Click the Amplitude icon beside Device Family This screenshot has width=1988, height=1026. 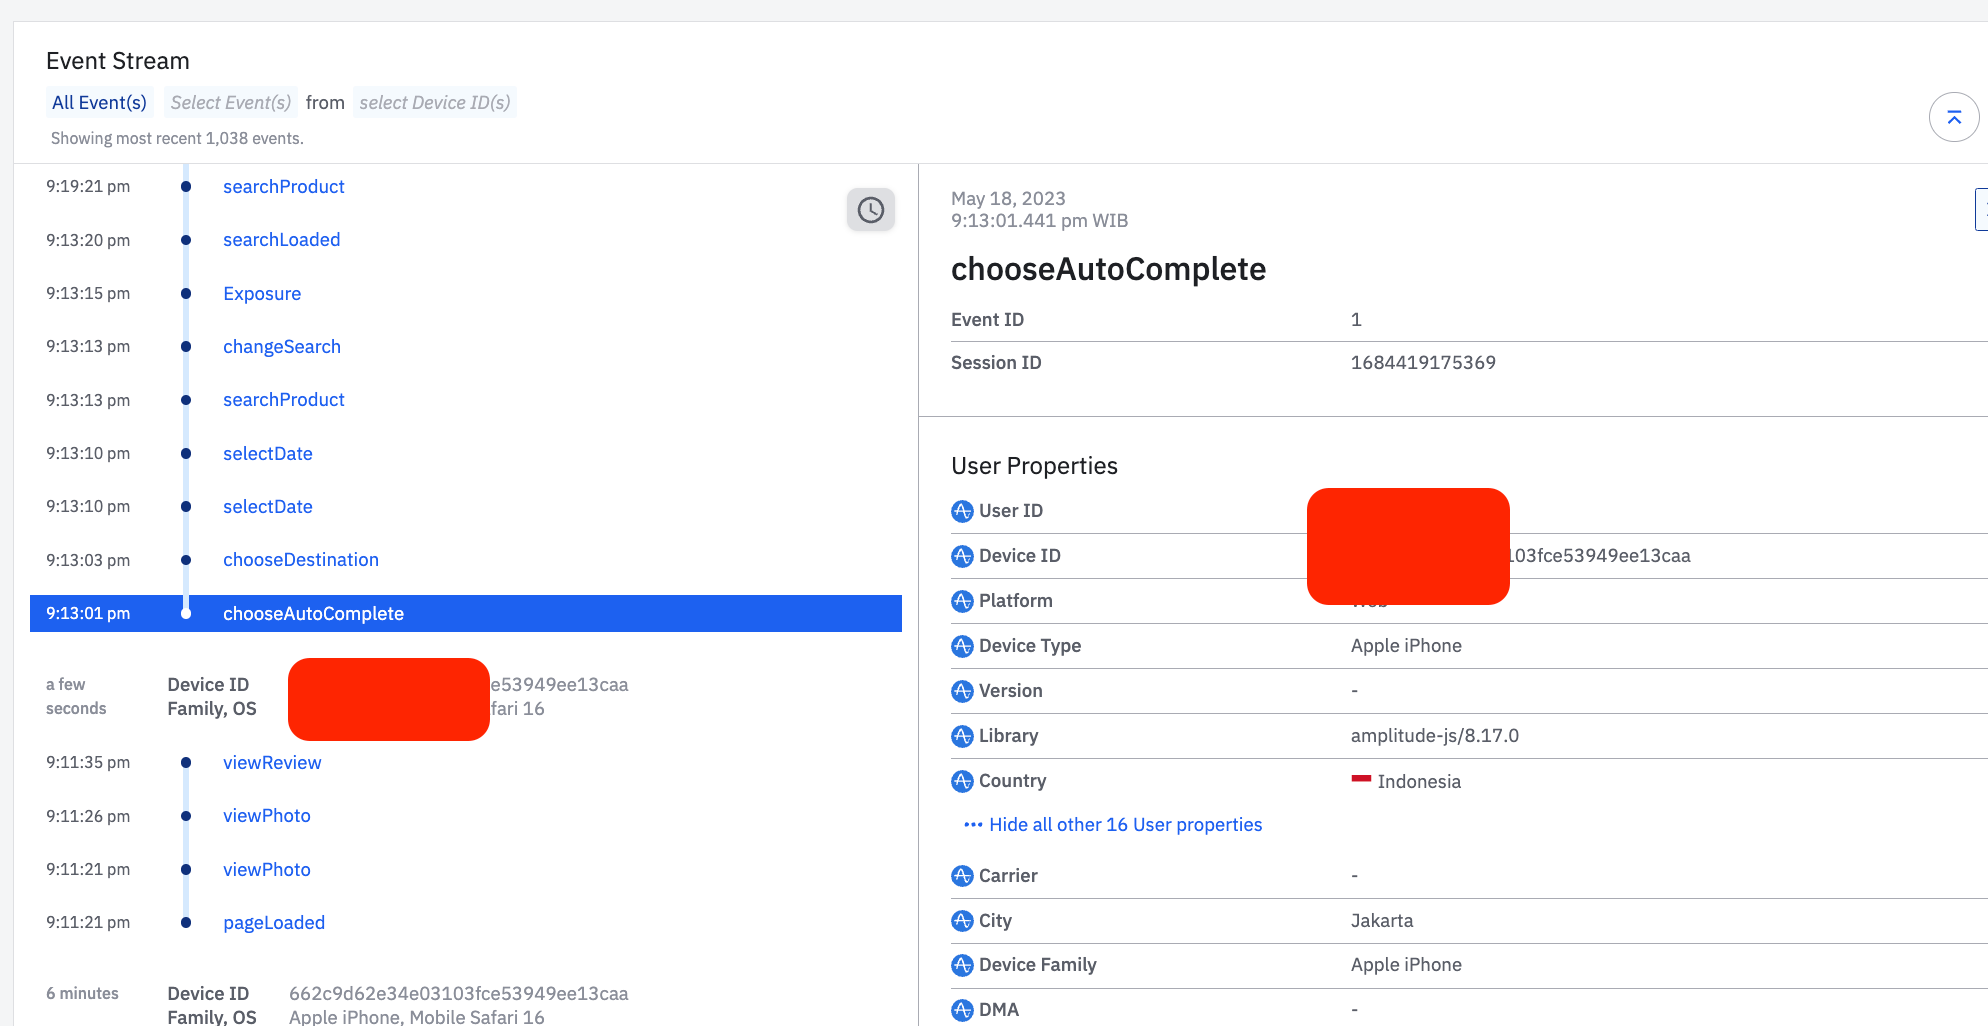click(962, 965)
